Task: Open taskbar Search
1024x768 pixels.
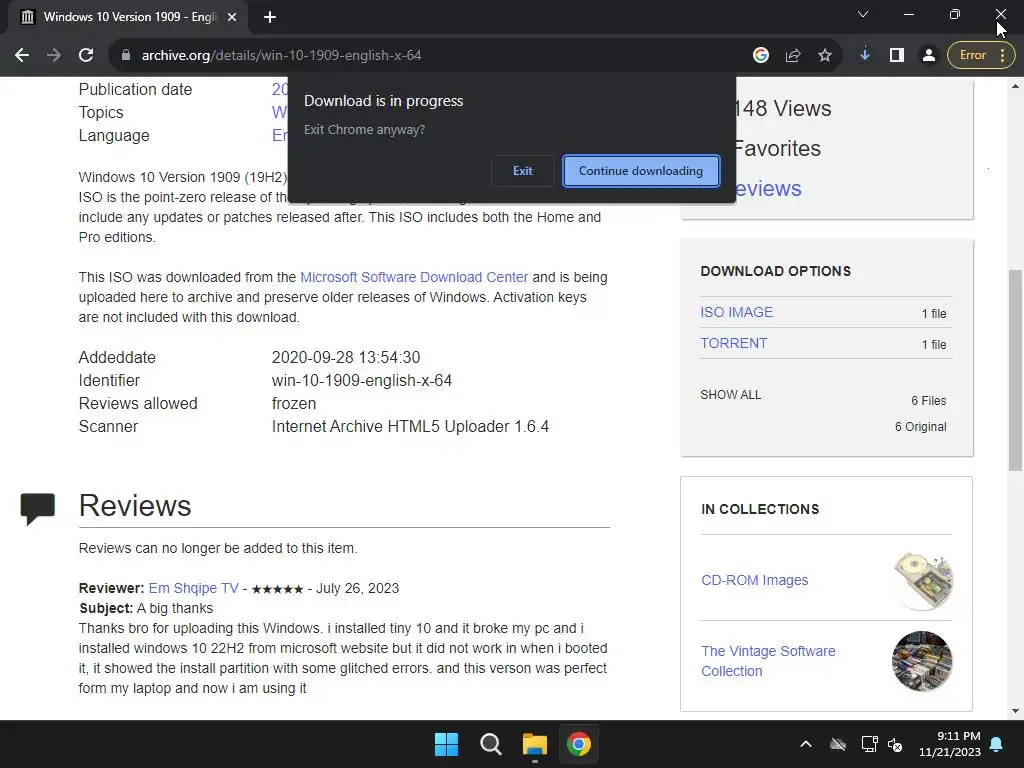Action: point(490,744)
